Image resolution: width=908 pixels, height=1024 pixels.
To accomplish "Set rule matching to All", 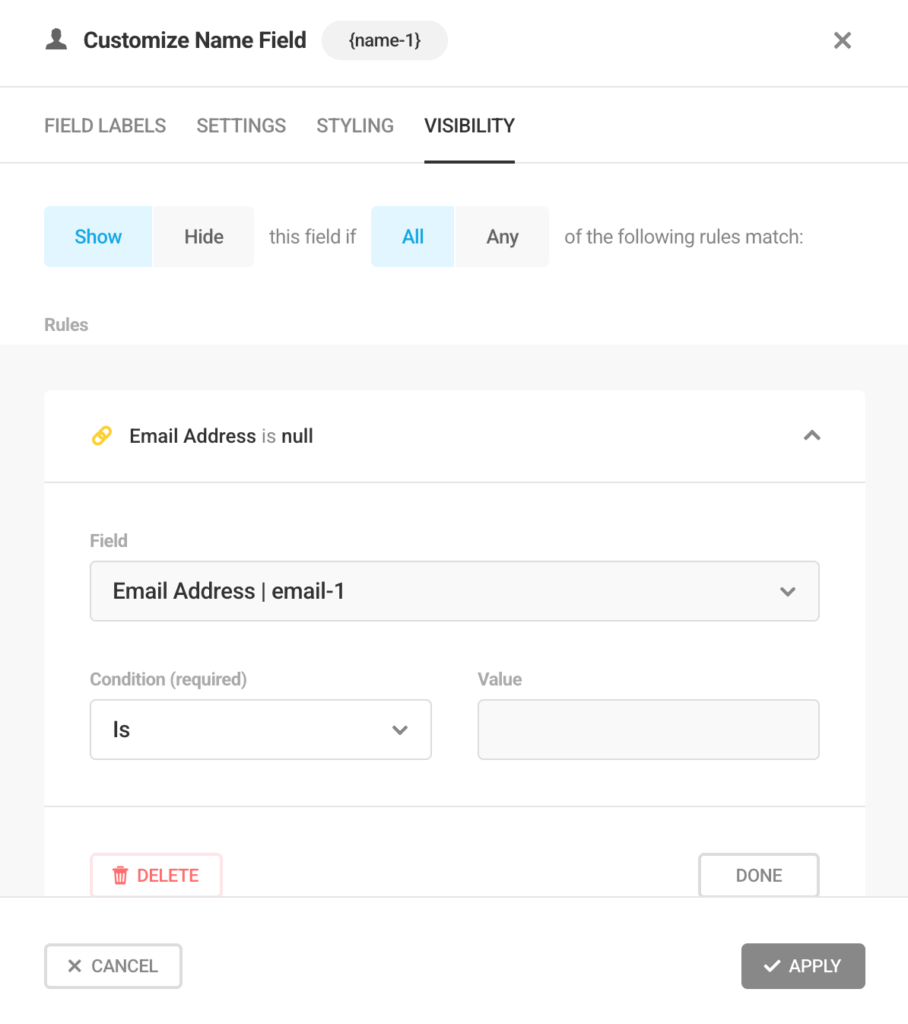I will 413,237.
